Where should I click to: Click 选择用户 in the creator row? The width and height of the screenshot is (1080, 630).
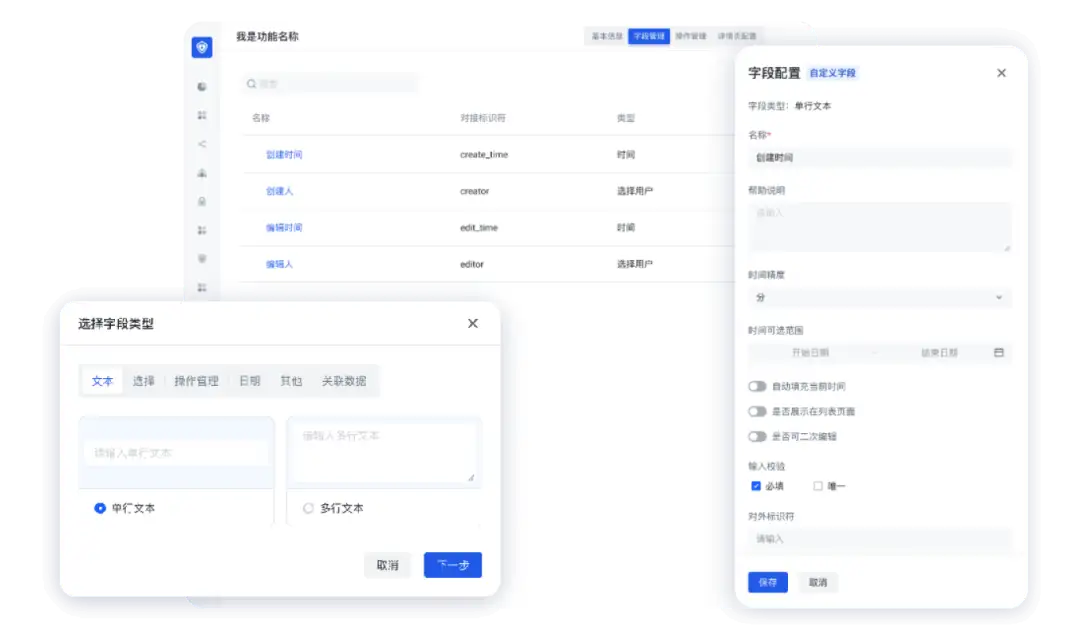pyautogui.click(x=634, y=191)
